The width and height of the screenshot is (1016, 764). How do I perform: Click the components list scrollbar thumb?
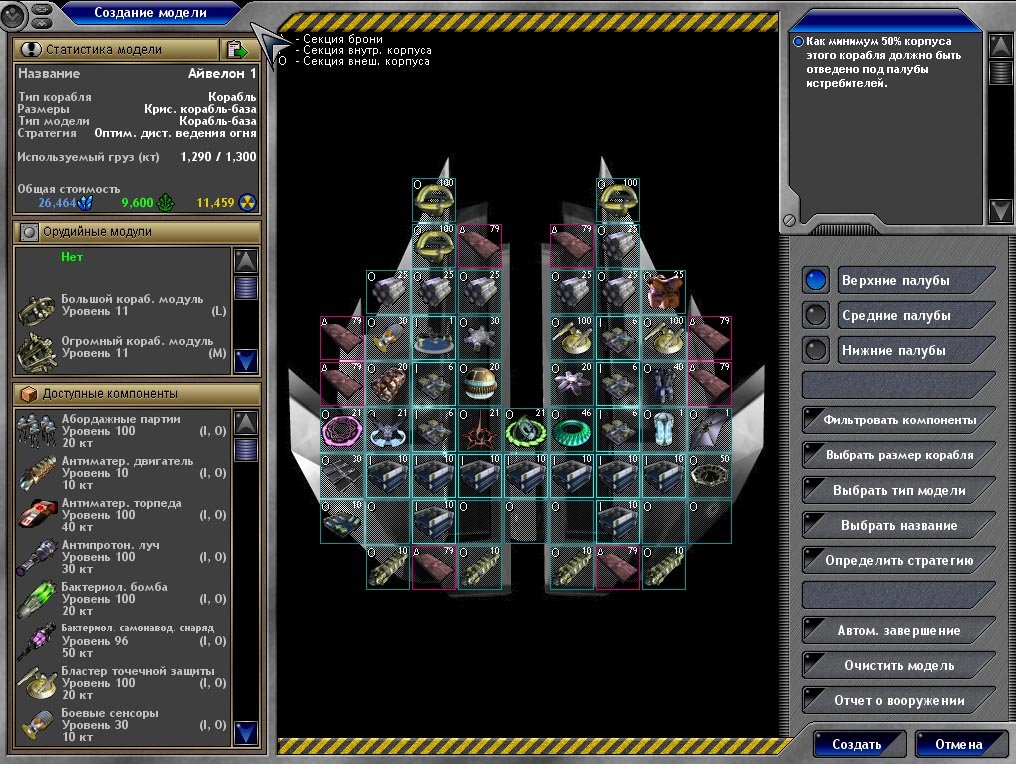point(245,450)
